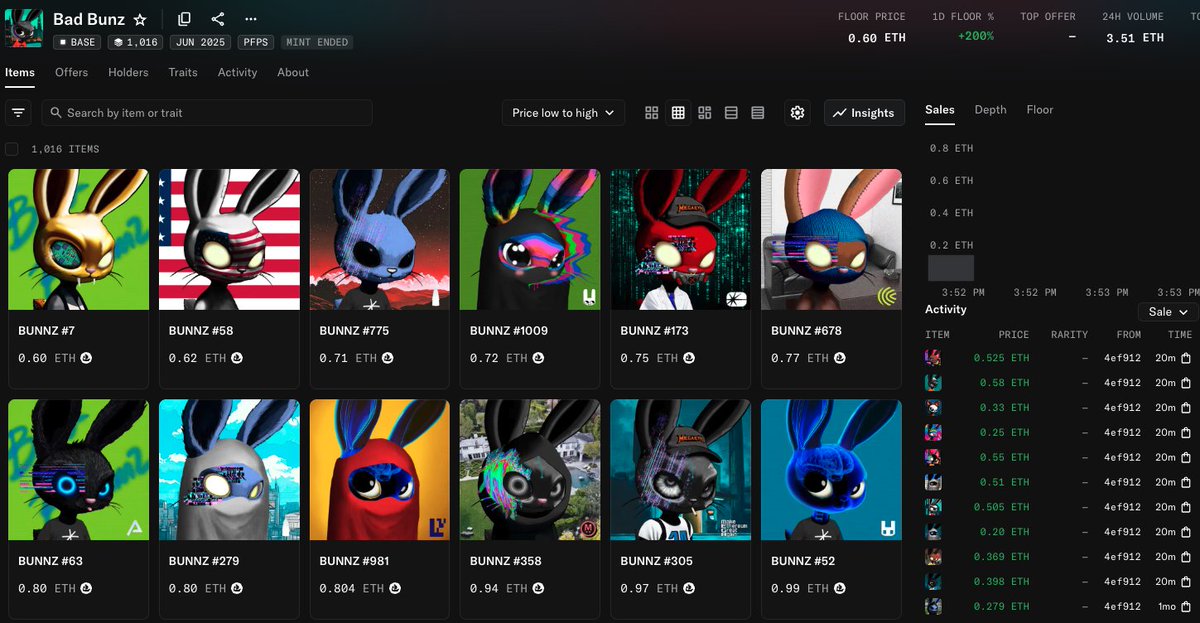Viewport: 1200px width, 623px height.
Task: Add the 0.398 ETH sale item to cart
Action: point(1186,582)
